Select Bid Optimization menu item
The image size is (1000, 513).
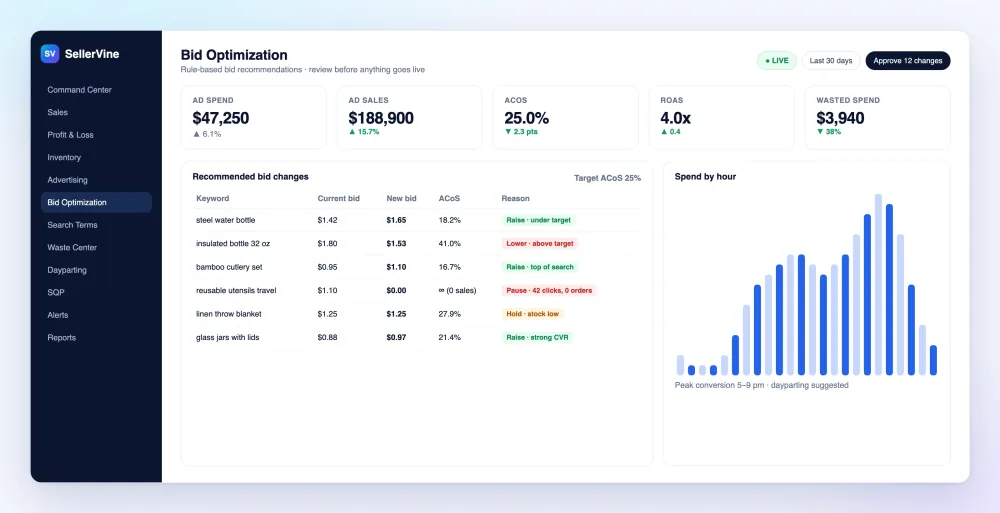coord(96,202)
